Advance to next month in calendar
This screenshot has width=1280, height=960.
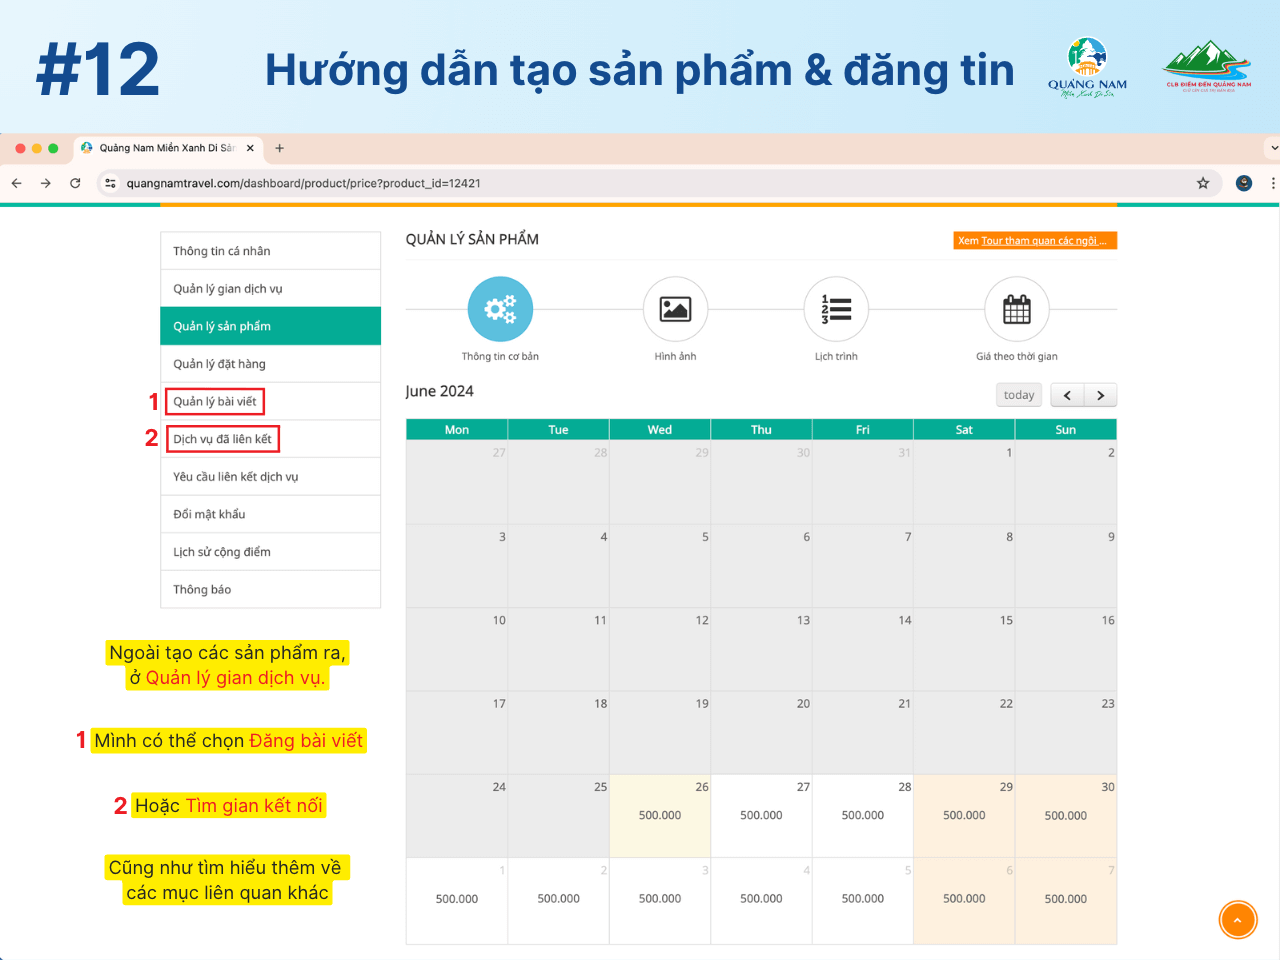(1100, 395)
